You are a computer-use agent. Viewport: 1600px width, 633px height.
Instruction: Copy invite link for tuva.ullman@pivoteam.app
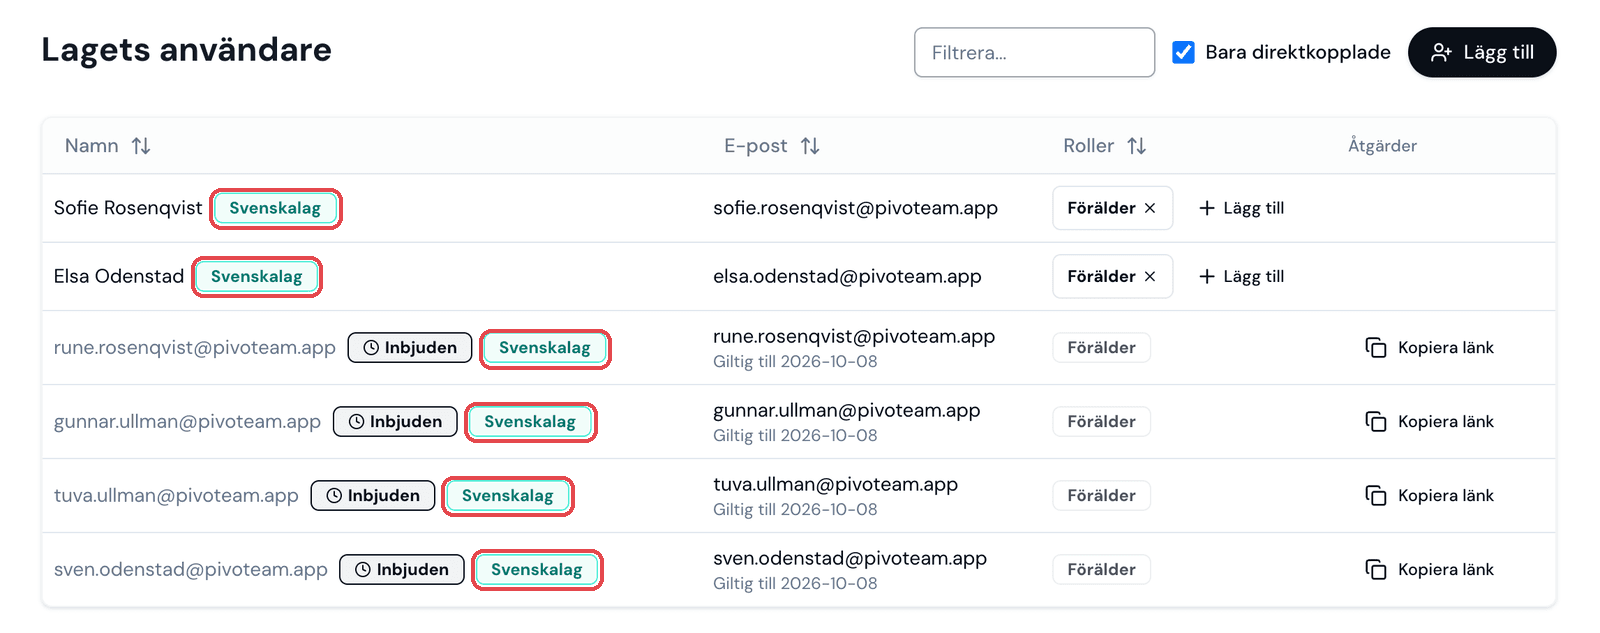coord(1430,496)
